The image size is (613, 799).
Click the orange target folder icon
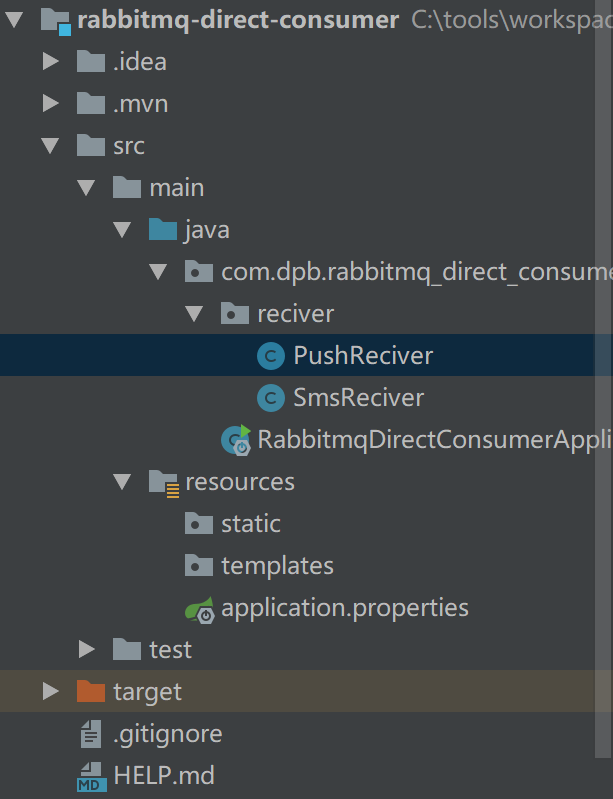[x=91, y=691]
